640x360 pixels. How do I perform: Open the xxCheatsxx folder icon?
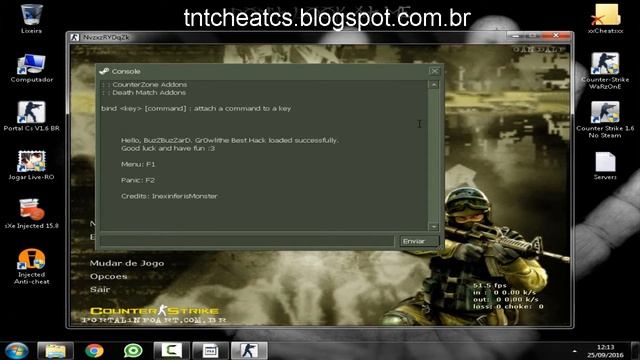pos(605,19)
